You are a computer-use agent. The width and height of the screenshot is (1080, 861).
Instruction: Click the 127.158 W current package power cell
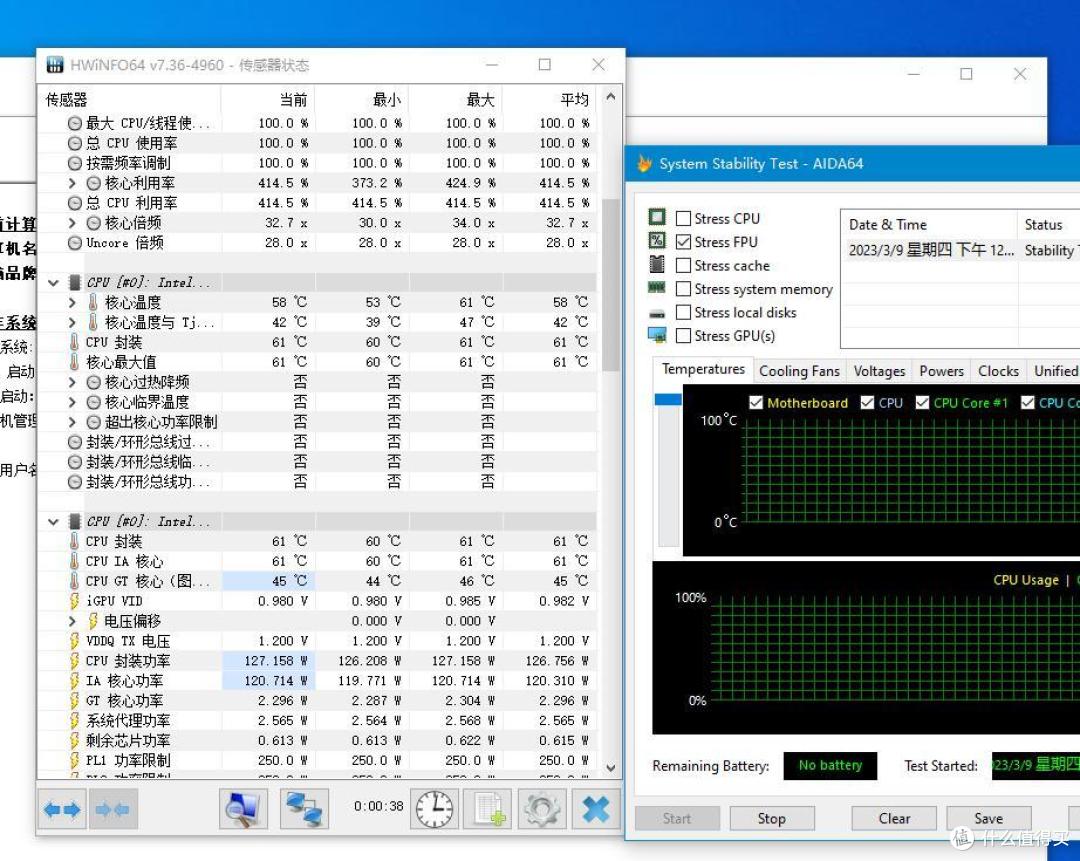(x=269, y=661)
